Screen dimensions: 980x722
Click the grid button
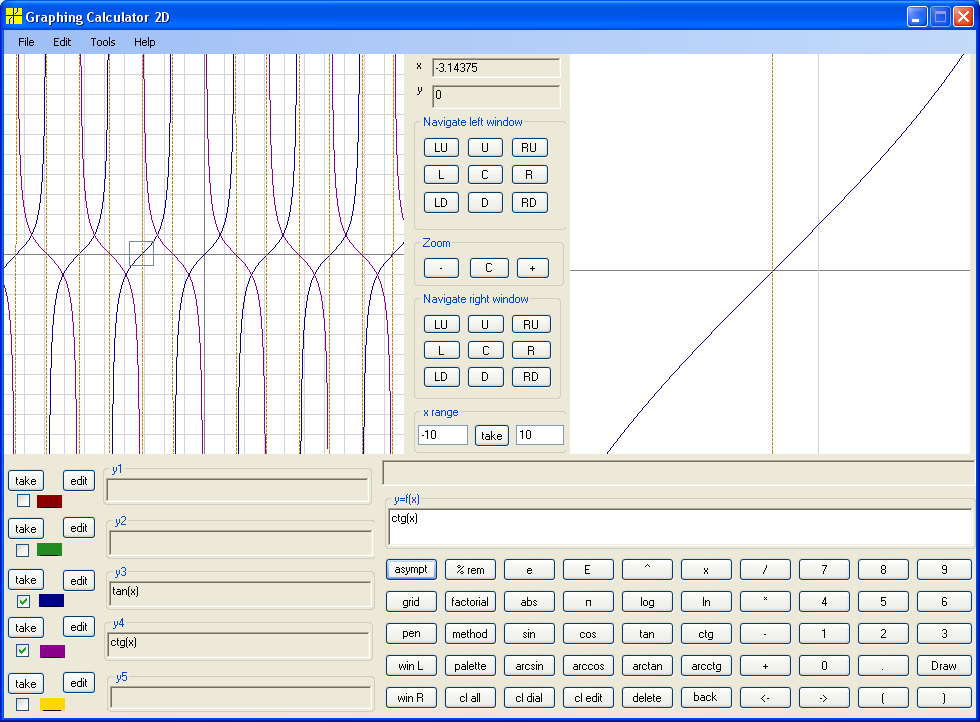[x=411, y=602]
